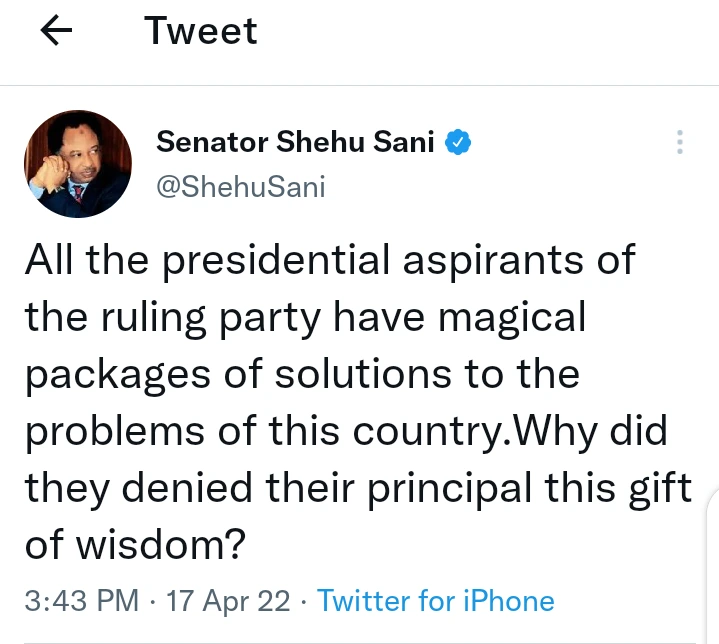The image size is (719, 644).
Task: Tap the 3:43 PM timestamp
Action: pyautogui.click(x=81, y=601)
